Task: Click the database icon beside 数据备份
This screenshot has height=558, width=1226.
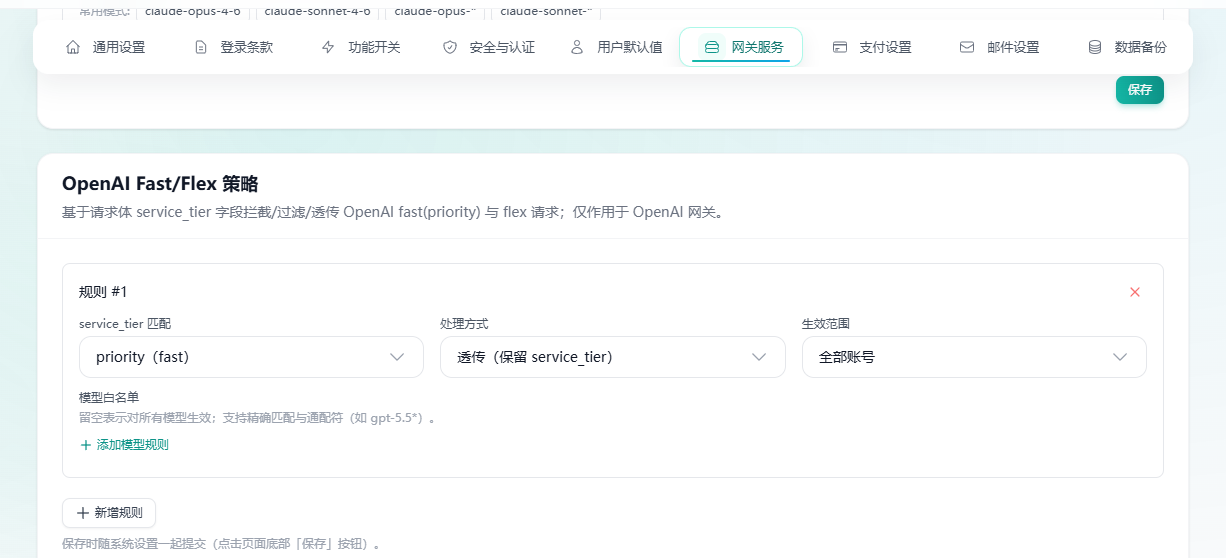Action: coord(1095,47)
